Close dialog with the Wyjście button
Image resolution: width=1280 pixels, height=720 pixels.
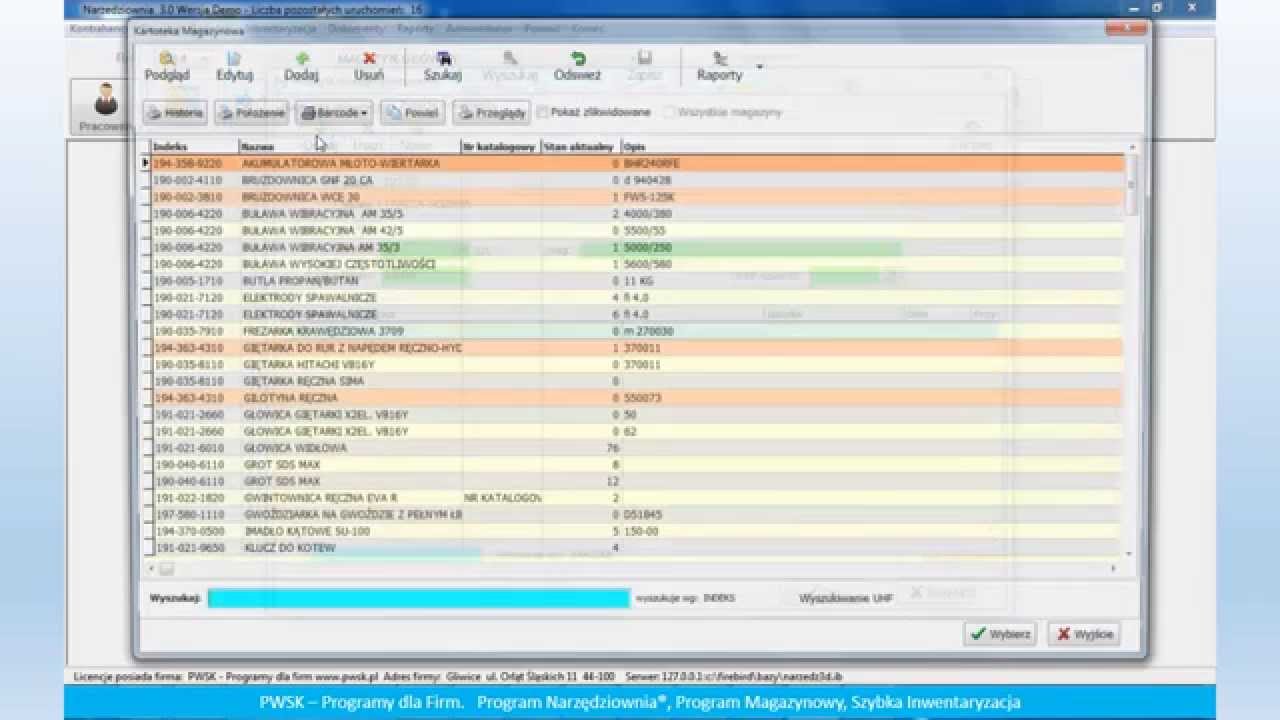(1085, 634)
